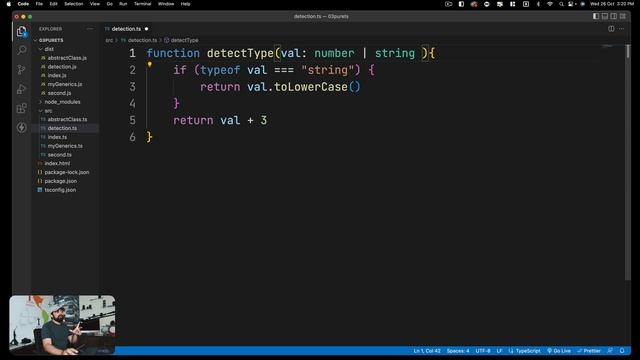Split the editor to the right
Viewport: 640px width, 360px height.
(x=611, y=29)
